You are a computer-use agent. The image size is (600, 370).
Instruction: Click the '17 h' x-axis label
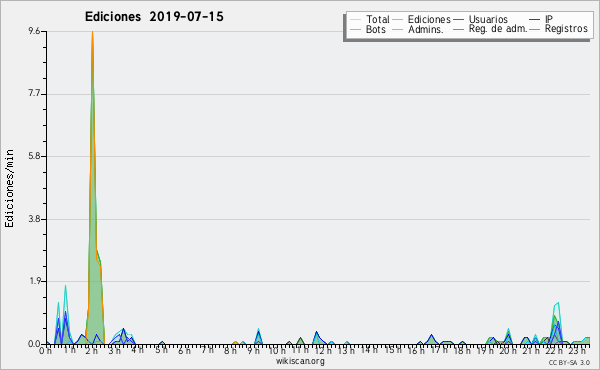tap(439, 350)
